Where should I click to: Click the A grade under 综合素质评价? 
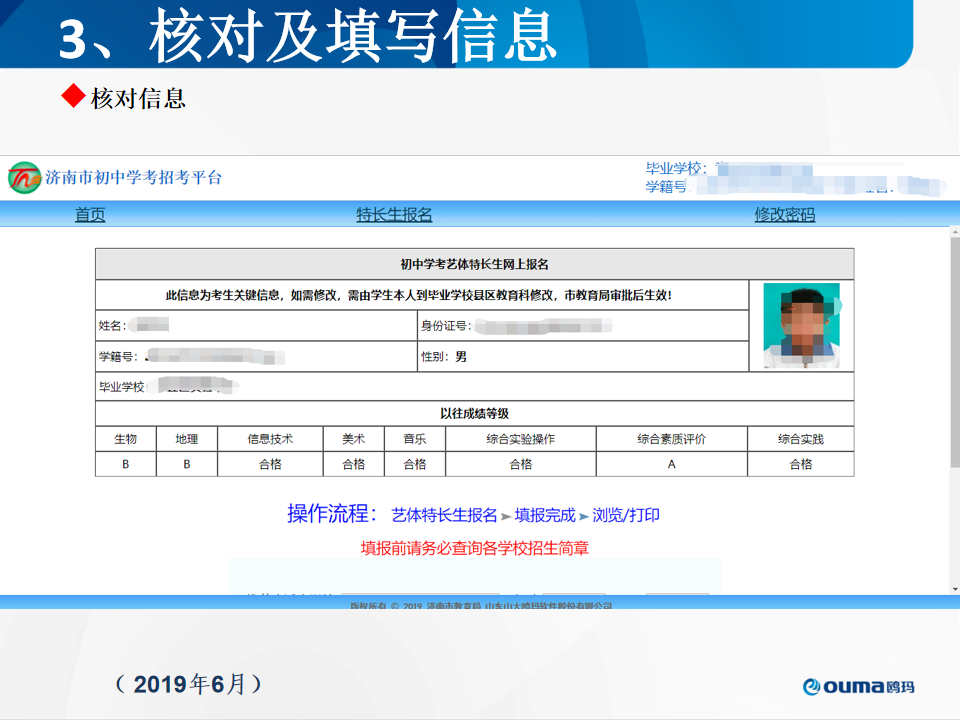672,464
